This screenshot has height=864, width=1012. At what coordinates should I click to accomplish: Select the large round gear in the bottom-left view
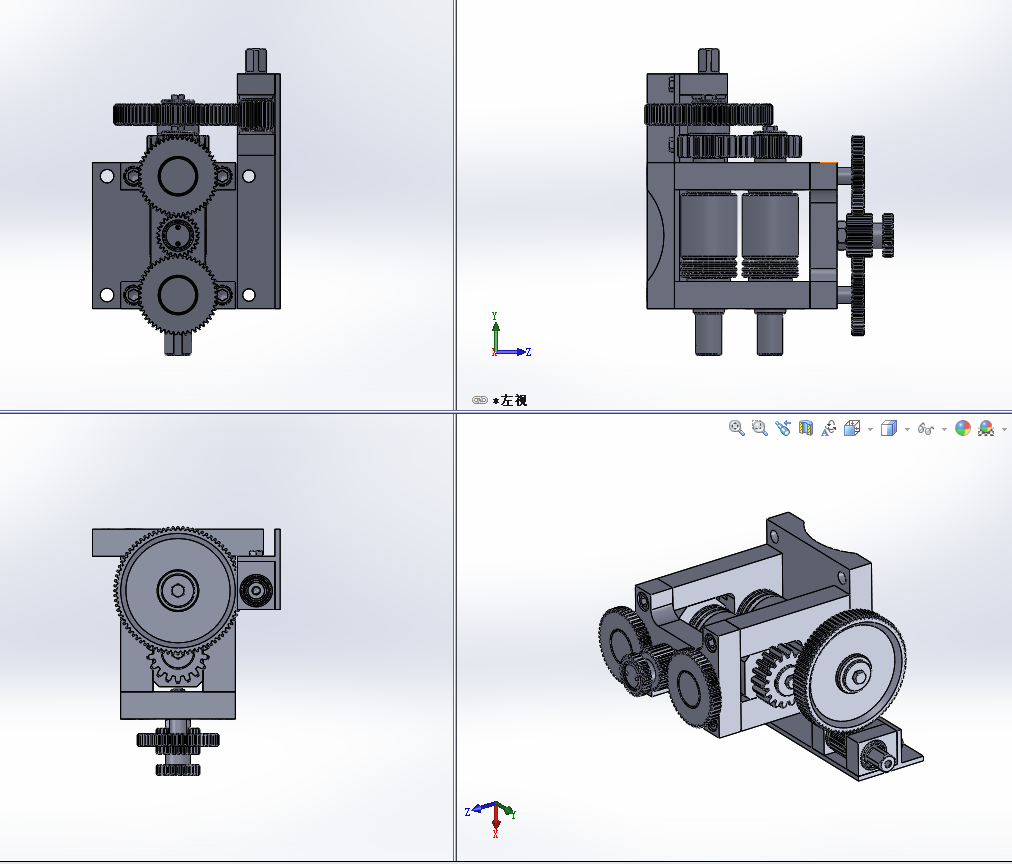coord(176,588)
